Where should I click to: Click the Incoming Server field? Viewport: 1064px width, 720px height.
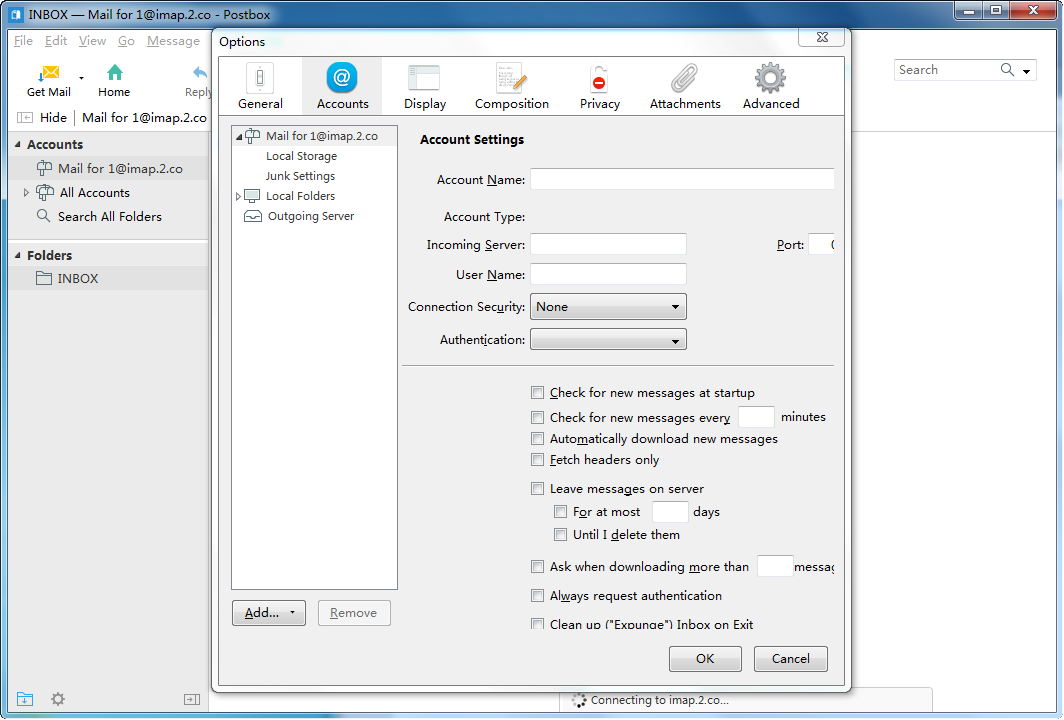click(608, 244)
